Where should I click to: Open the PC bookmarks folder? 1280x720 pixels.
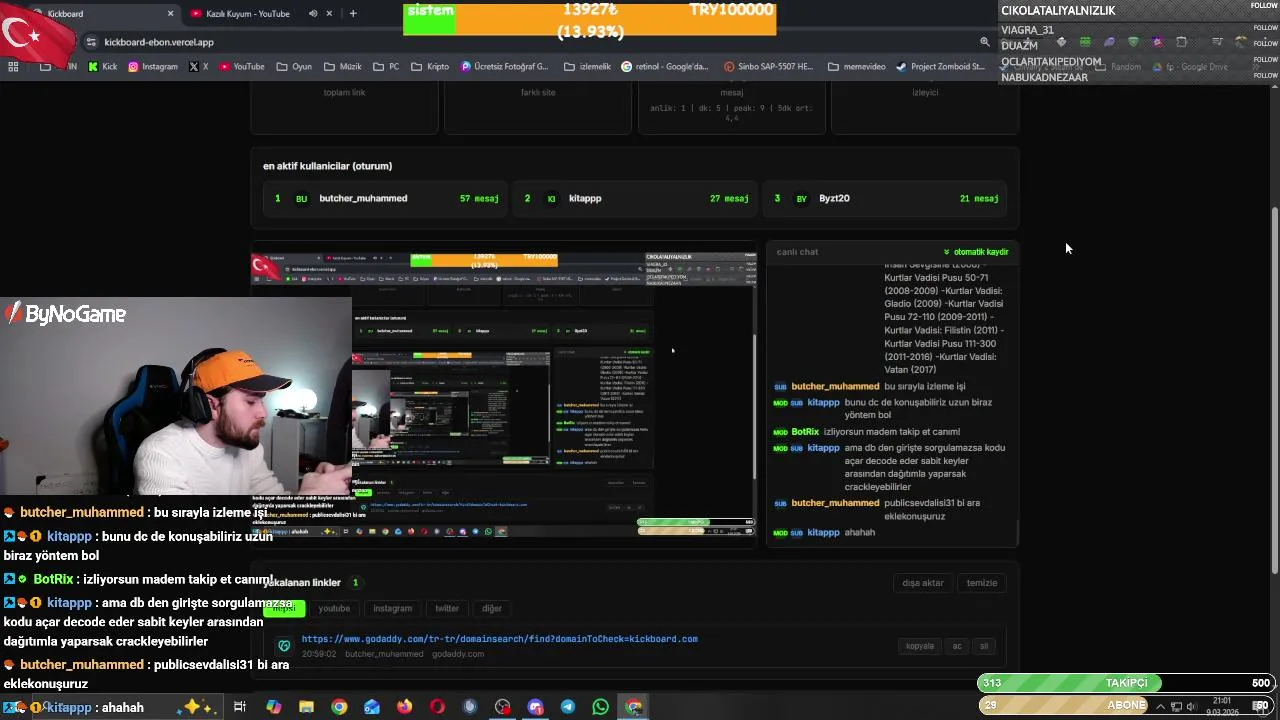386,67
